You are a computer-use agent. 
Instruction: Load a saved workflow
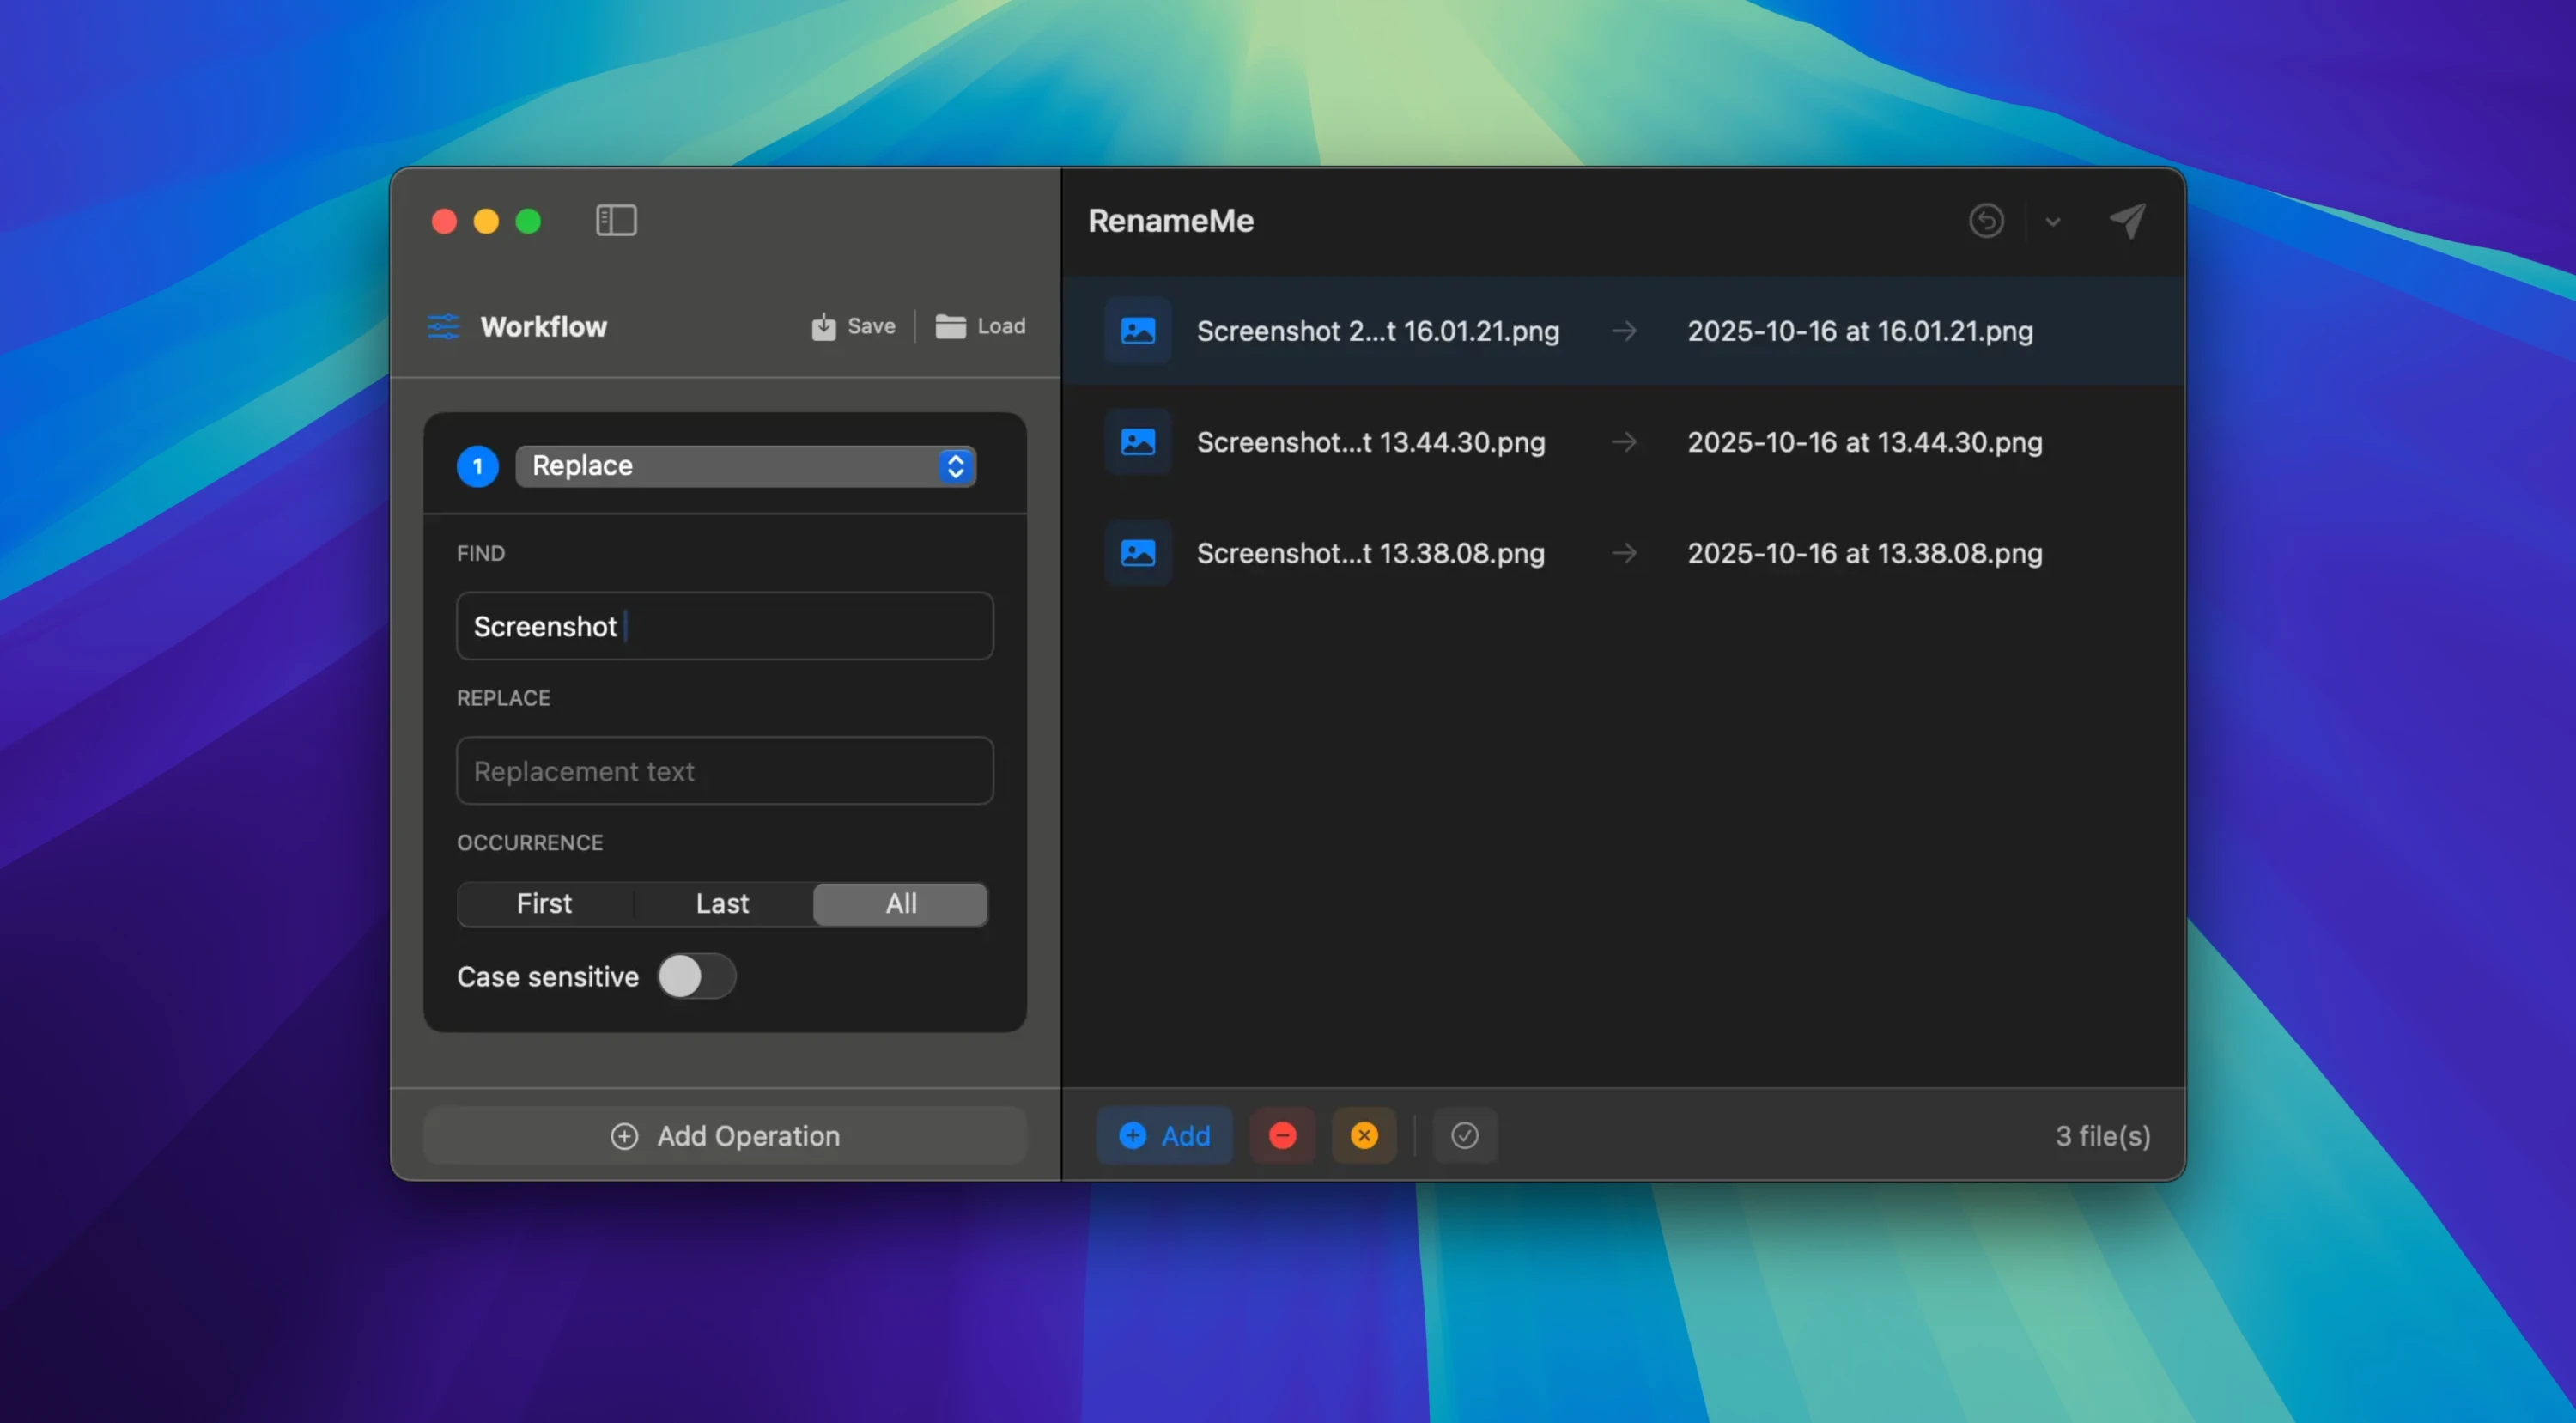coord(980,326)
